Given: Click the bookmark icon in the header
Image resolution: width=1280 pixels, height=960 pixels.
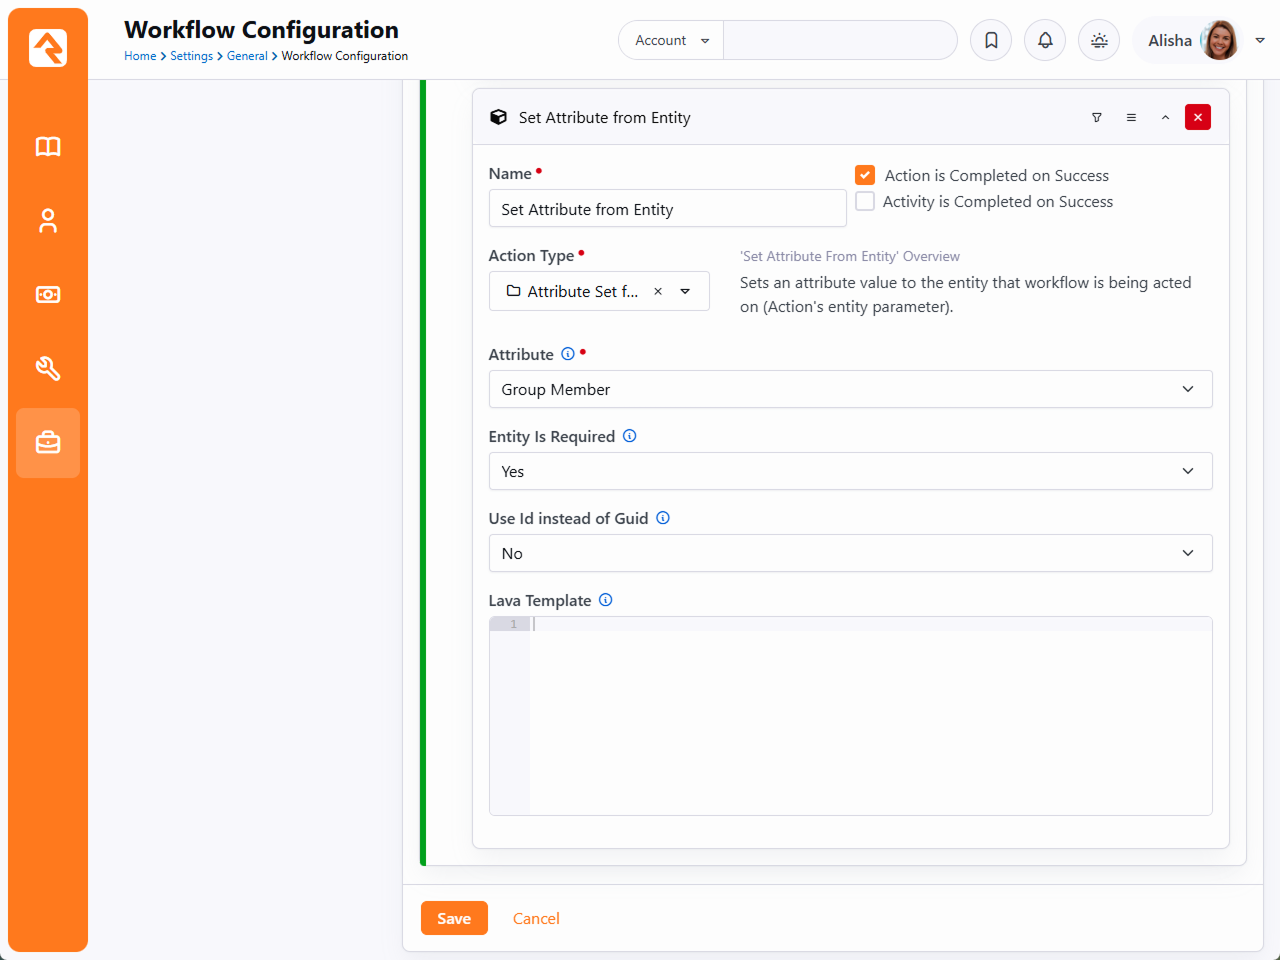Looking at the screenshot, I should tap(991, 40).
